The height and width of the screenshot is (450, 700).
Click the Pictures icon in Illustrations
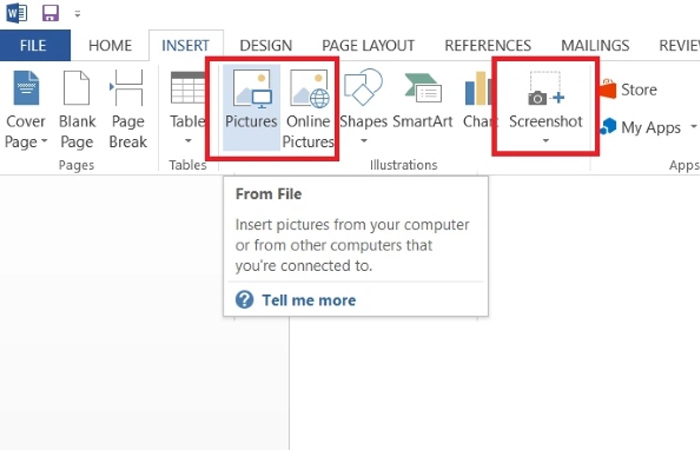[x=252, y=88]
